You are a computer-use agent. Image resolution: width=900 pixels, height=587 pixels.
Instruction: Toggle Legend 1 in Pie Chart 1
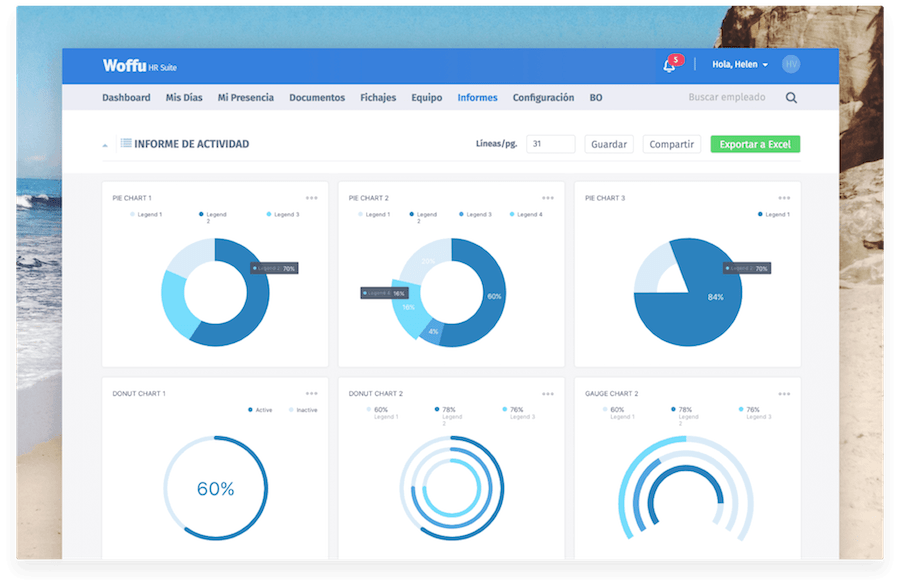coord(146,215)
